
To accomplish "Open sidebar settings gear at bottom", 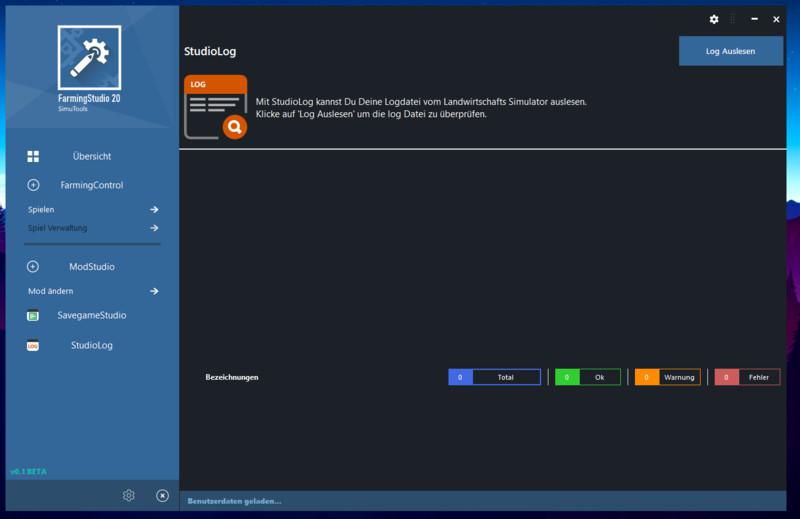I will pos(129,495).
